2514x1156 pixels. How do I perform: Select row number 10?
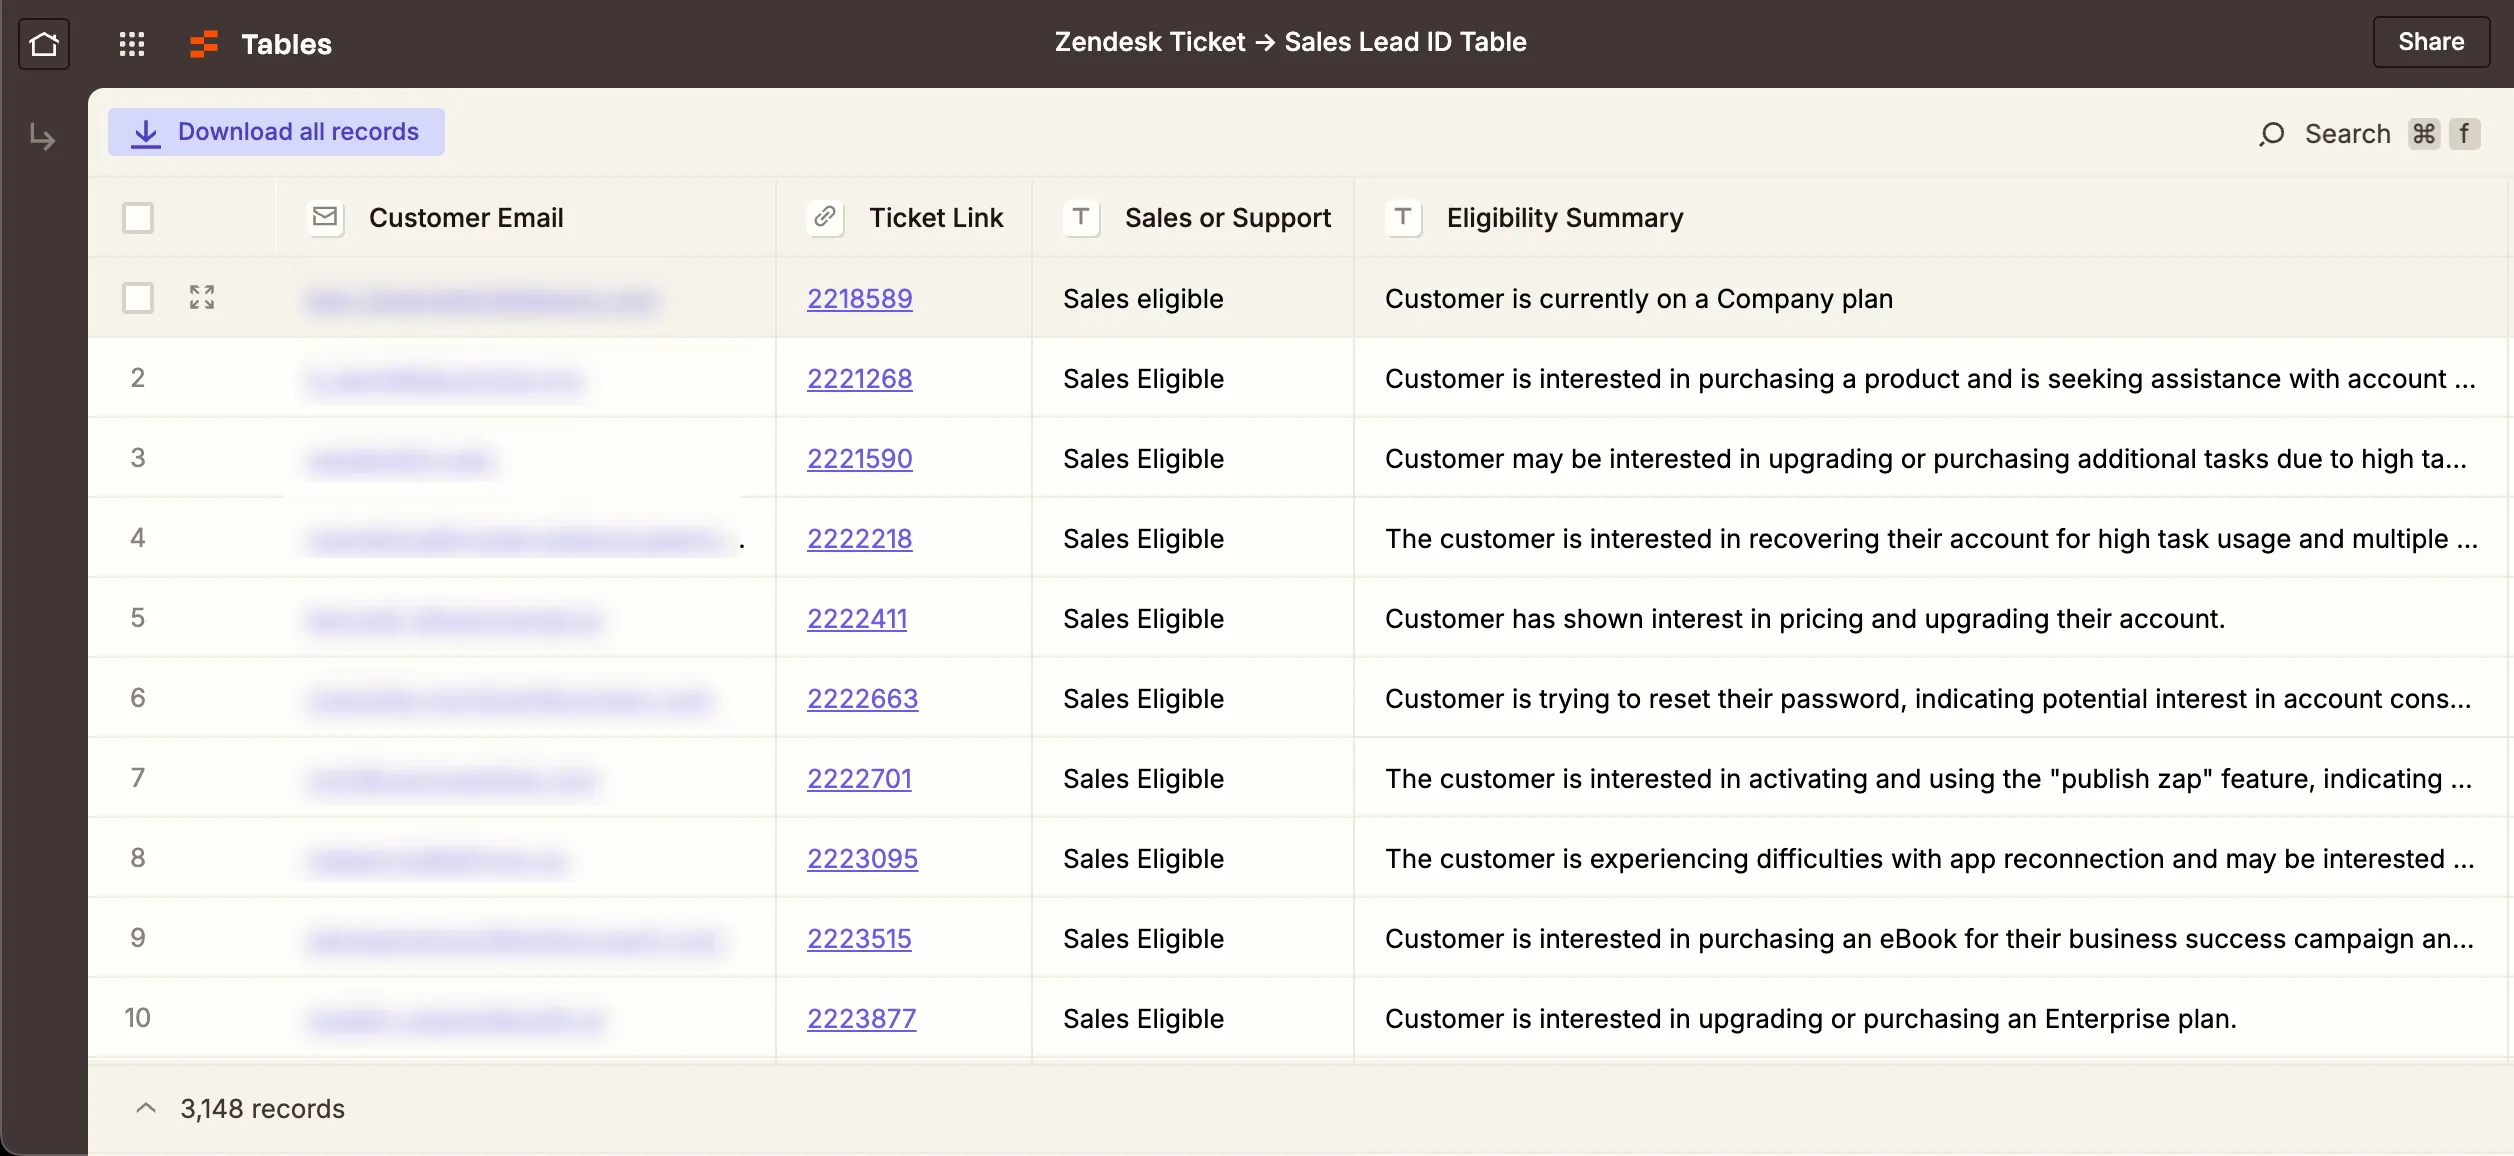click(137, 1017)
